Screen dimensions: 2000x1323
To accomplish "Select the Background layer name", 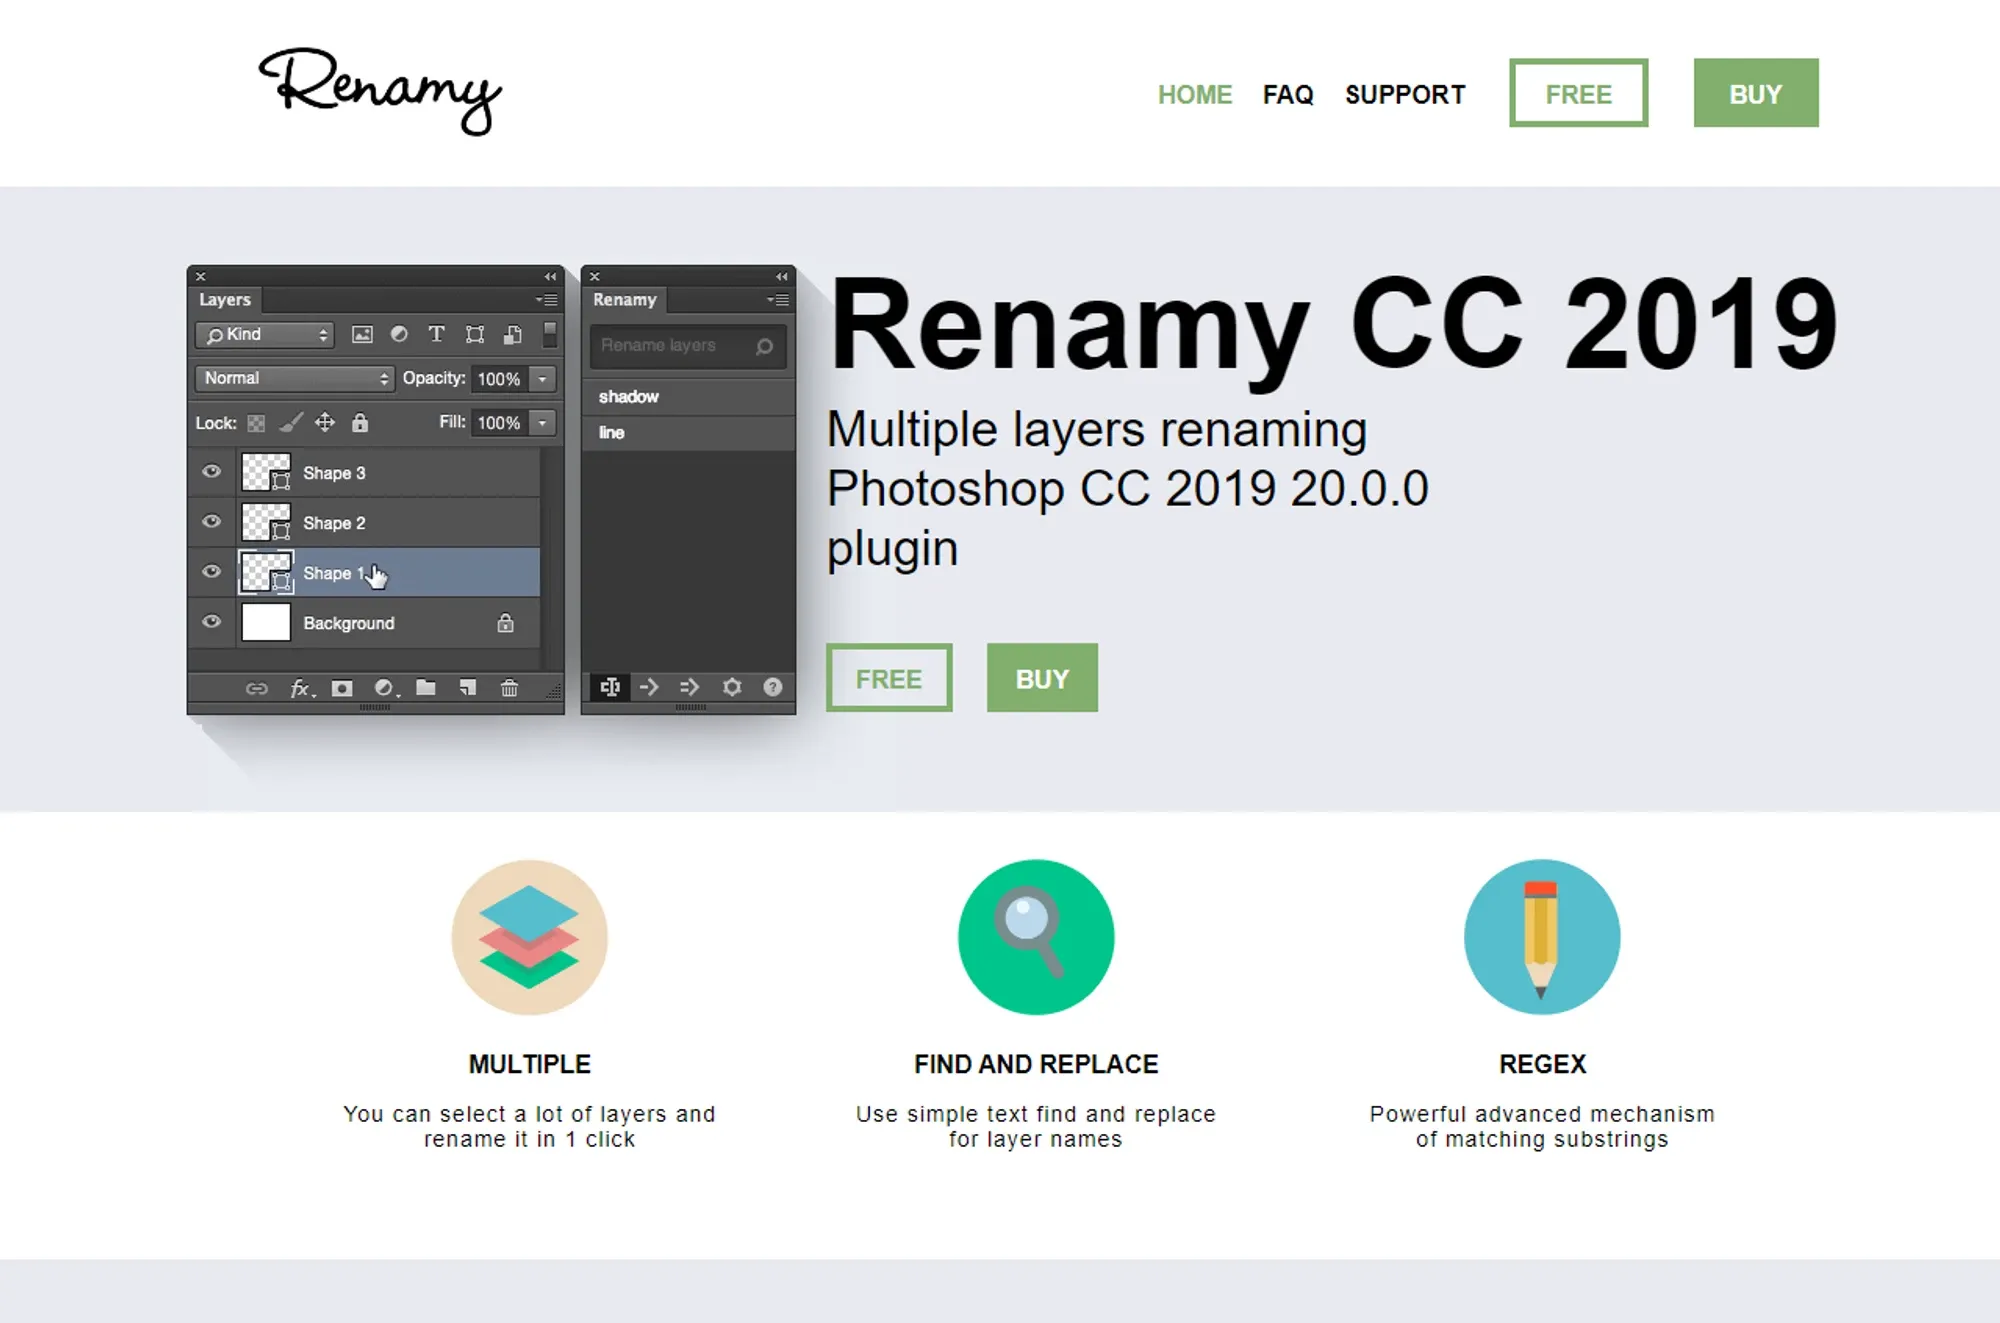I will [x=349, y=623].
